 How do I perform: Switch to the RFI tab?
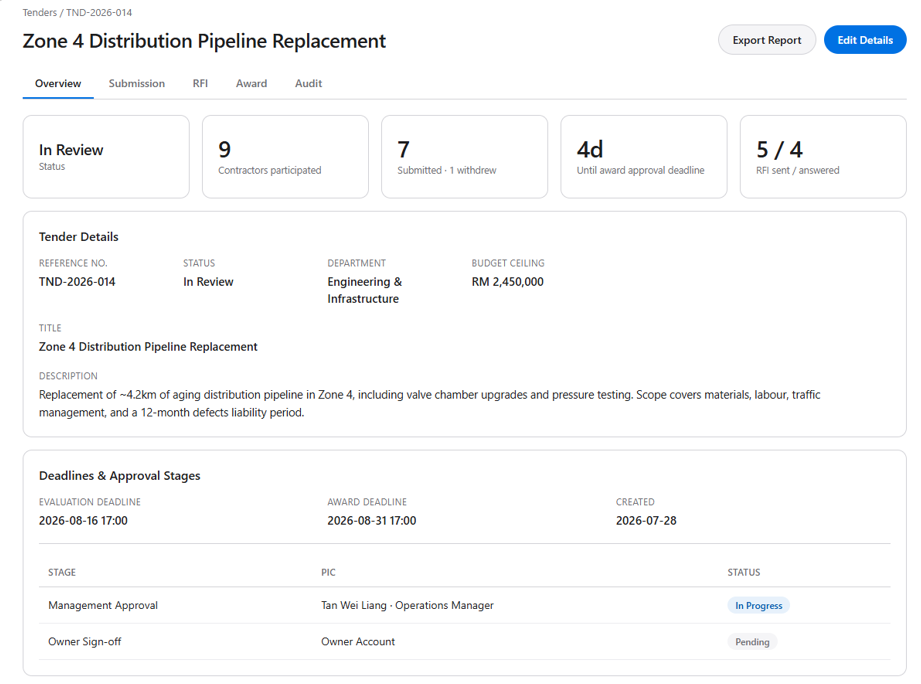[200, 83]
